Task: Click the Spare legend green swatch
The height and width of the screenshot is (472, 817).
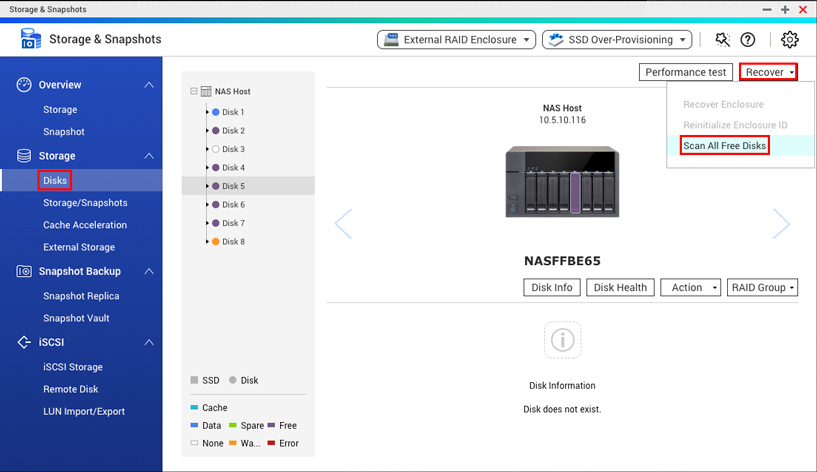Action: pos(233,425)
